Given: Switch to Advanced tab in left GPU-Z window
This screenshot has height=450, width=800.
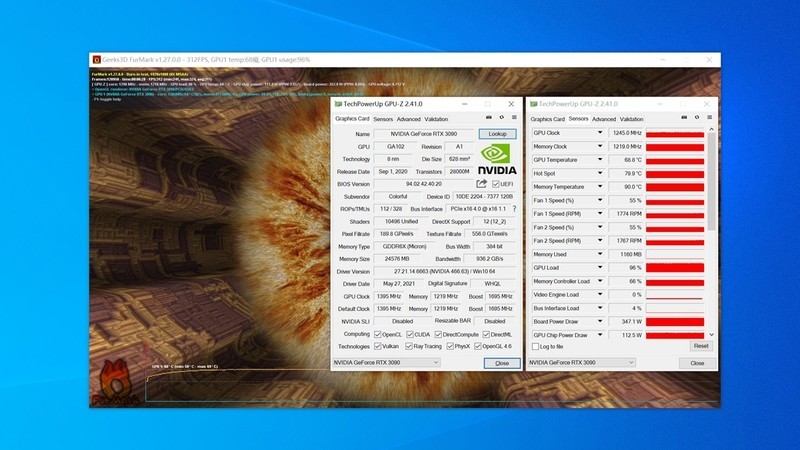Looking at the screenshot, I should tap(409, 119).
